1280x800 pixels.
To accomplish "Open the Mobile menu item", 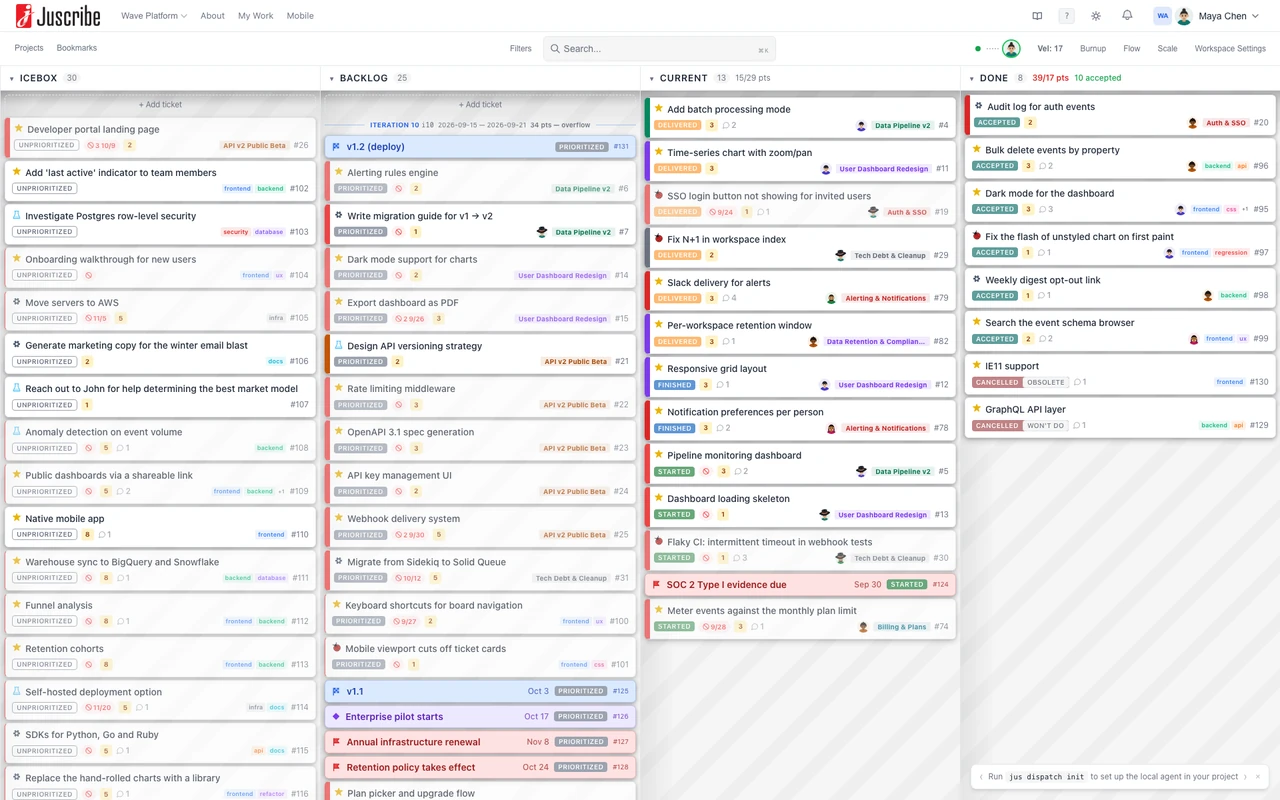I will pos(300,16).
